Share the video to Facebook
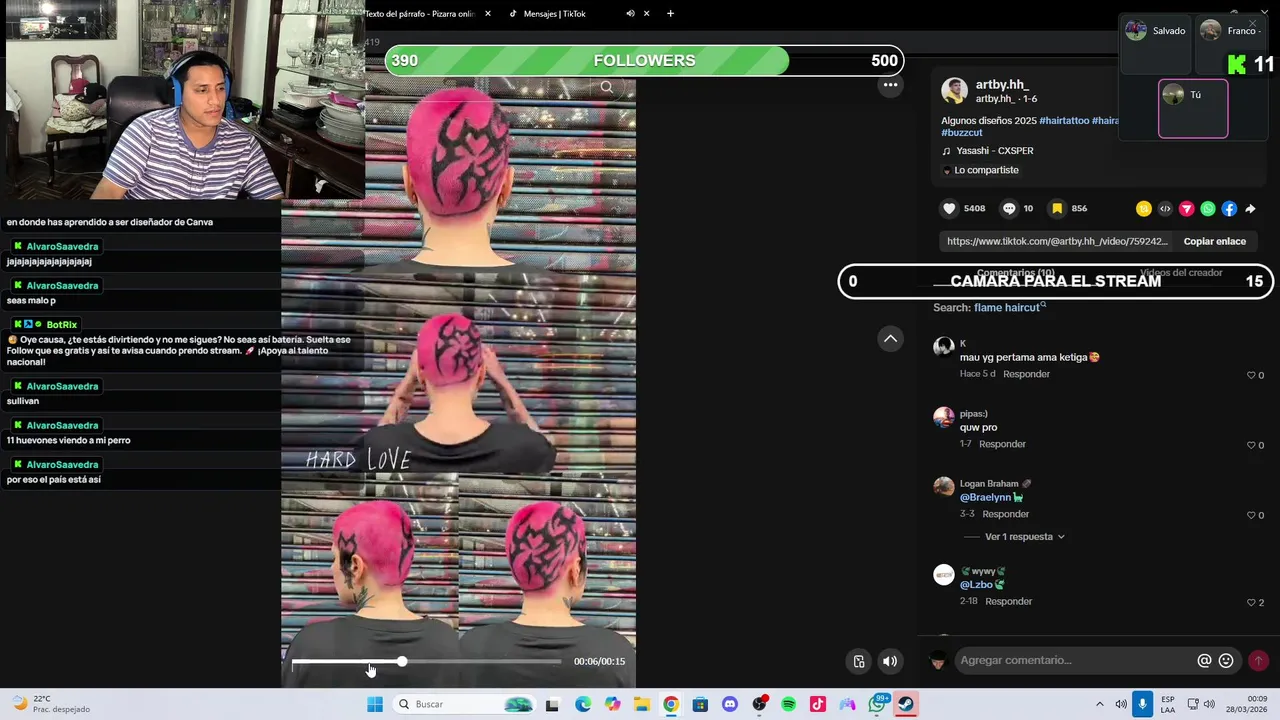1280x720 pixels. coord(1229,209)
